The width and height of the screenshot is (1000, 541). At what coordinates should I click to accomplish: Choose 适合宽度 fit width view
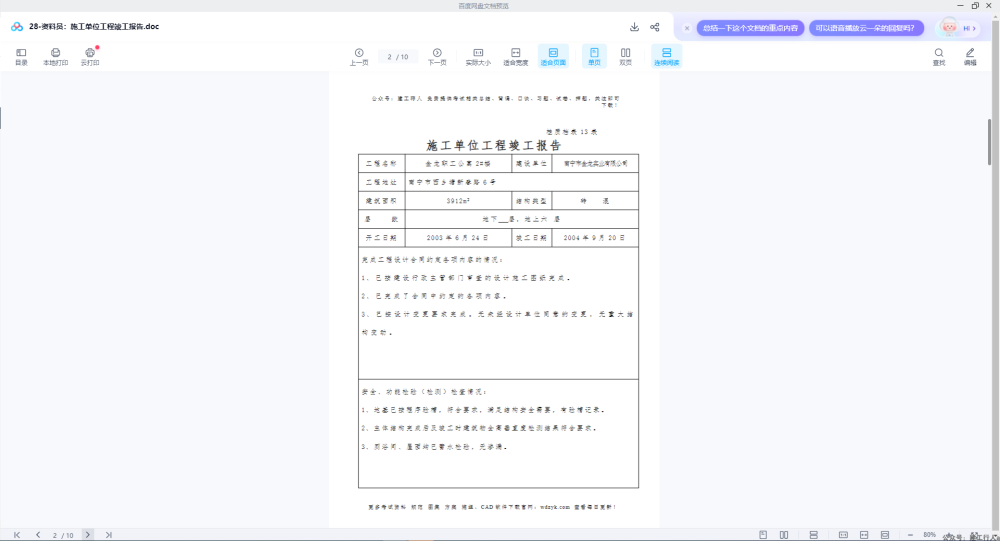pyautogui.click(x=515, y=57)
